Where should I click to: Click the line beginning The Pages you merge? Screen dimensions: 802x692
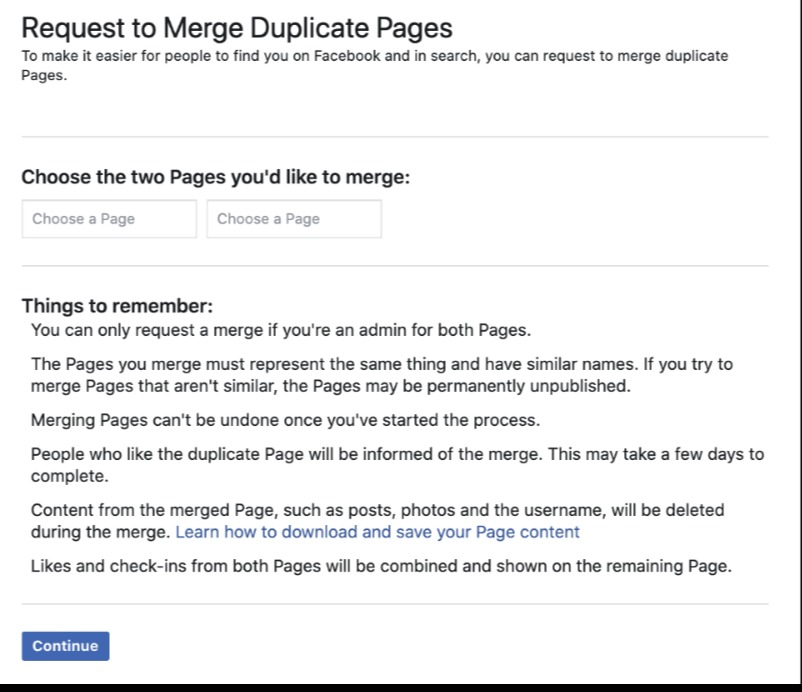point(382,364)
